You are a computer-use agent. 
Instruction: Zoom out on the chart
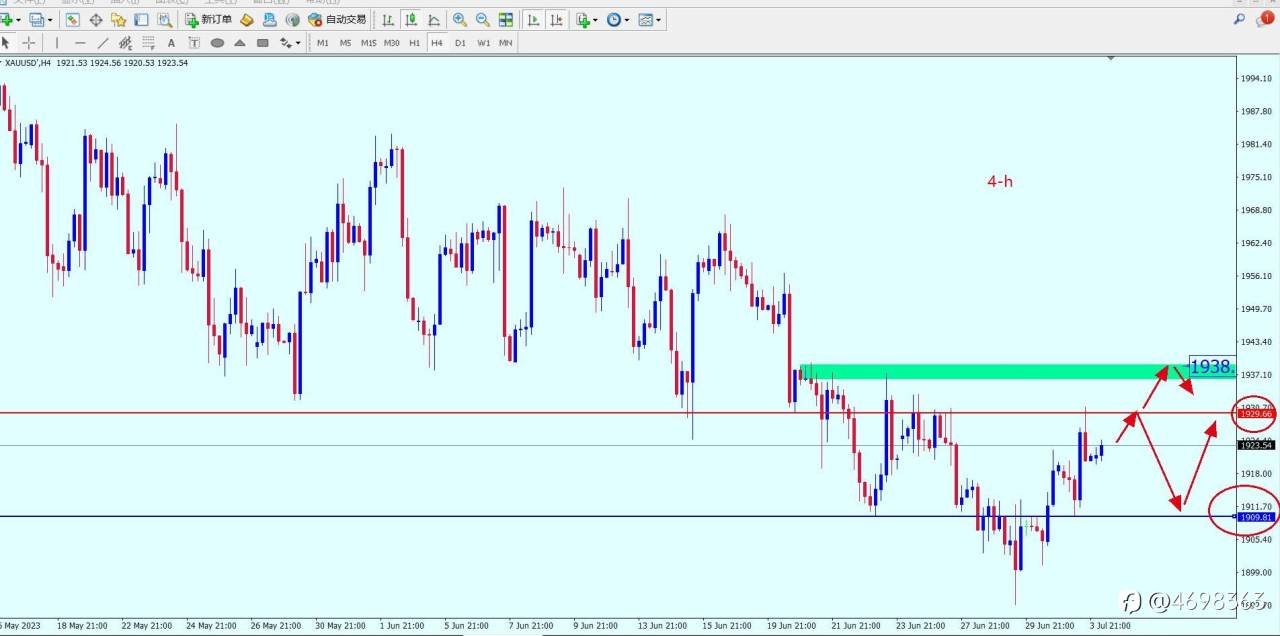coord(483,19)
